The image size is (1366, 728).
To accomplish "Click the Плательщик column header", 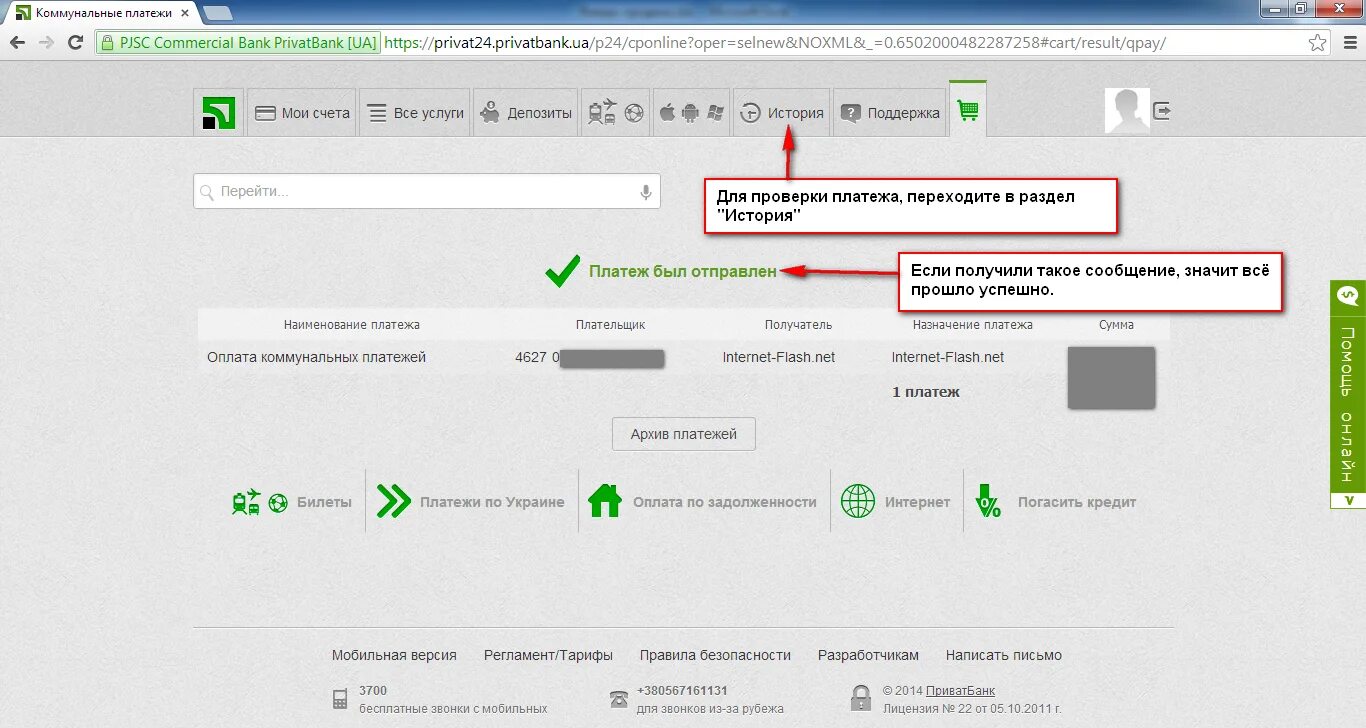I will coord(610,325).
